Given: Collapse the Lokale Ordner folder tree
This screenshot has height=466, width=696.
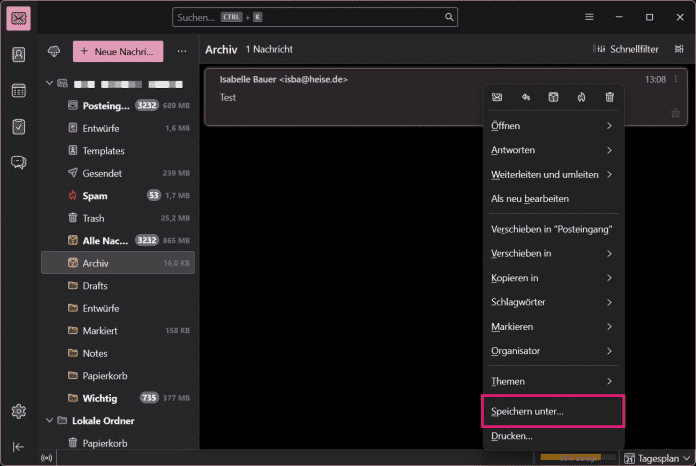Looking at the screenshot, I should (49, 421).
